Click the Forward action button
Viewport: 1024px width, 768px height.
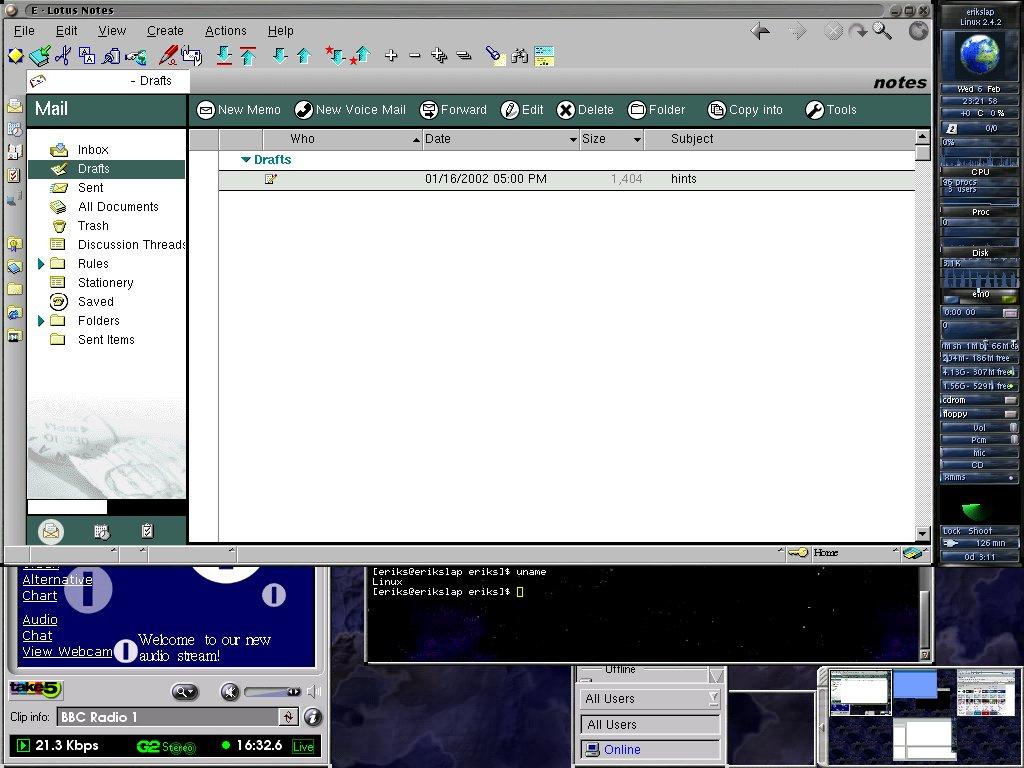click(x=453, y=110)
